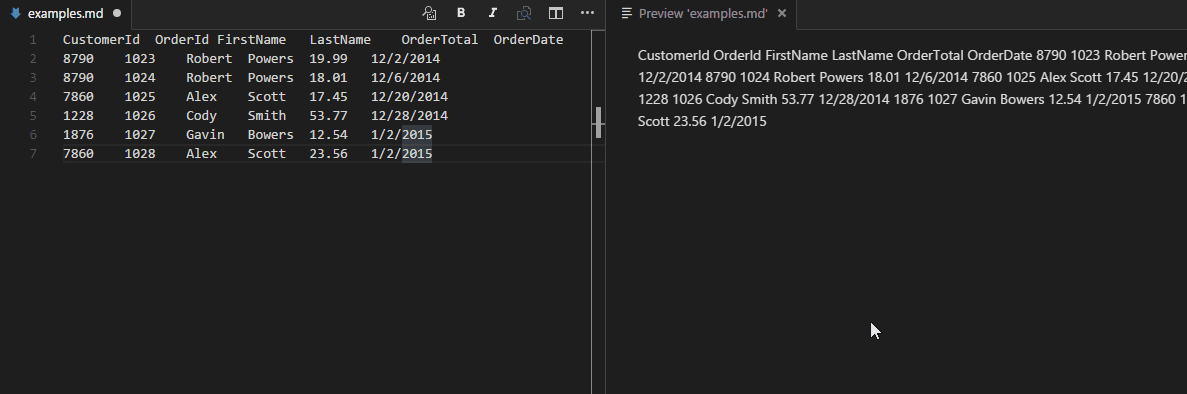Click the open changes search icon
1187x394 pixels.
(x=524, y=13)
